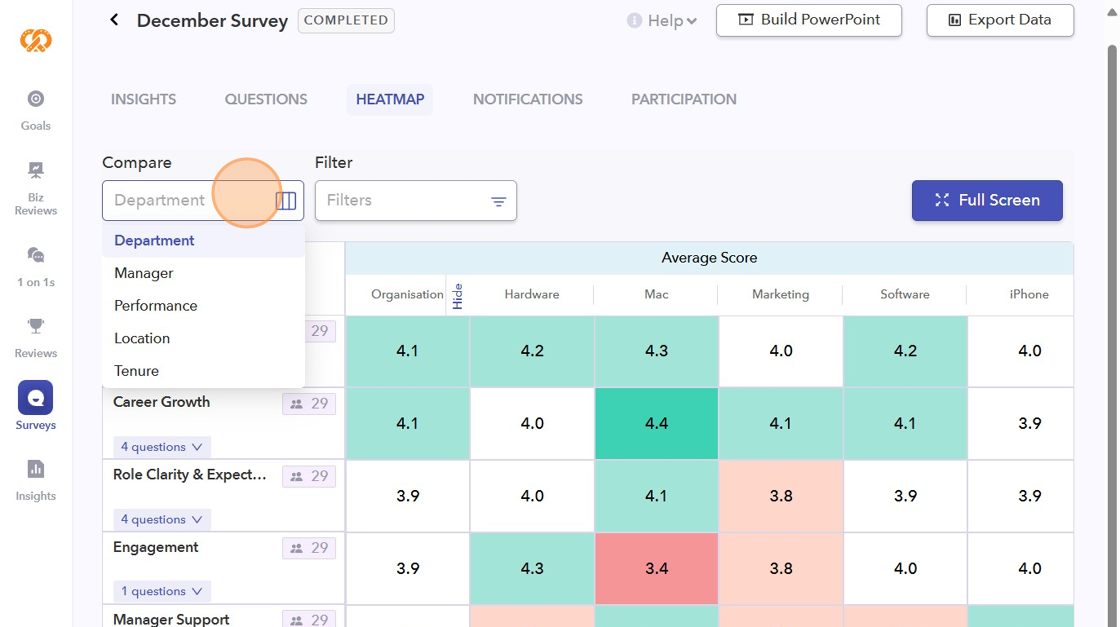Click first row Mac cell 4.3

pyautogui.click(x=656, y=351)
